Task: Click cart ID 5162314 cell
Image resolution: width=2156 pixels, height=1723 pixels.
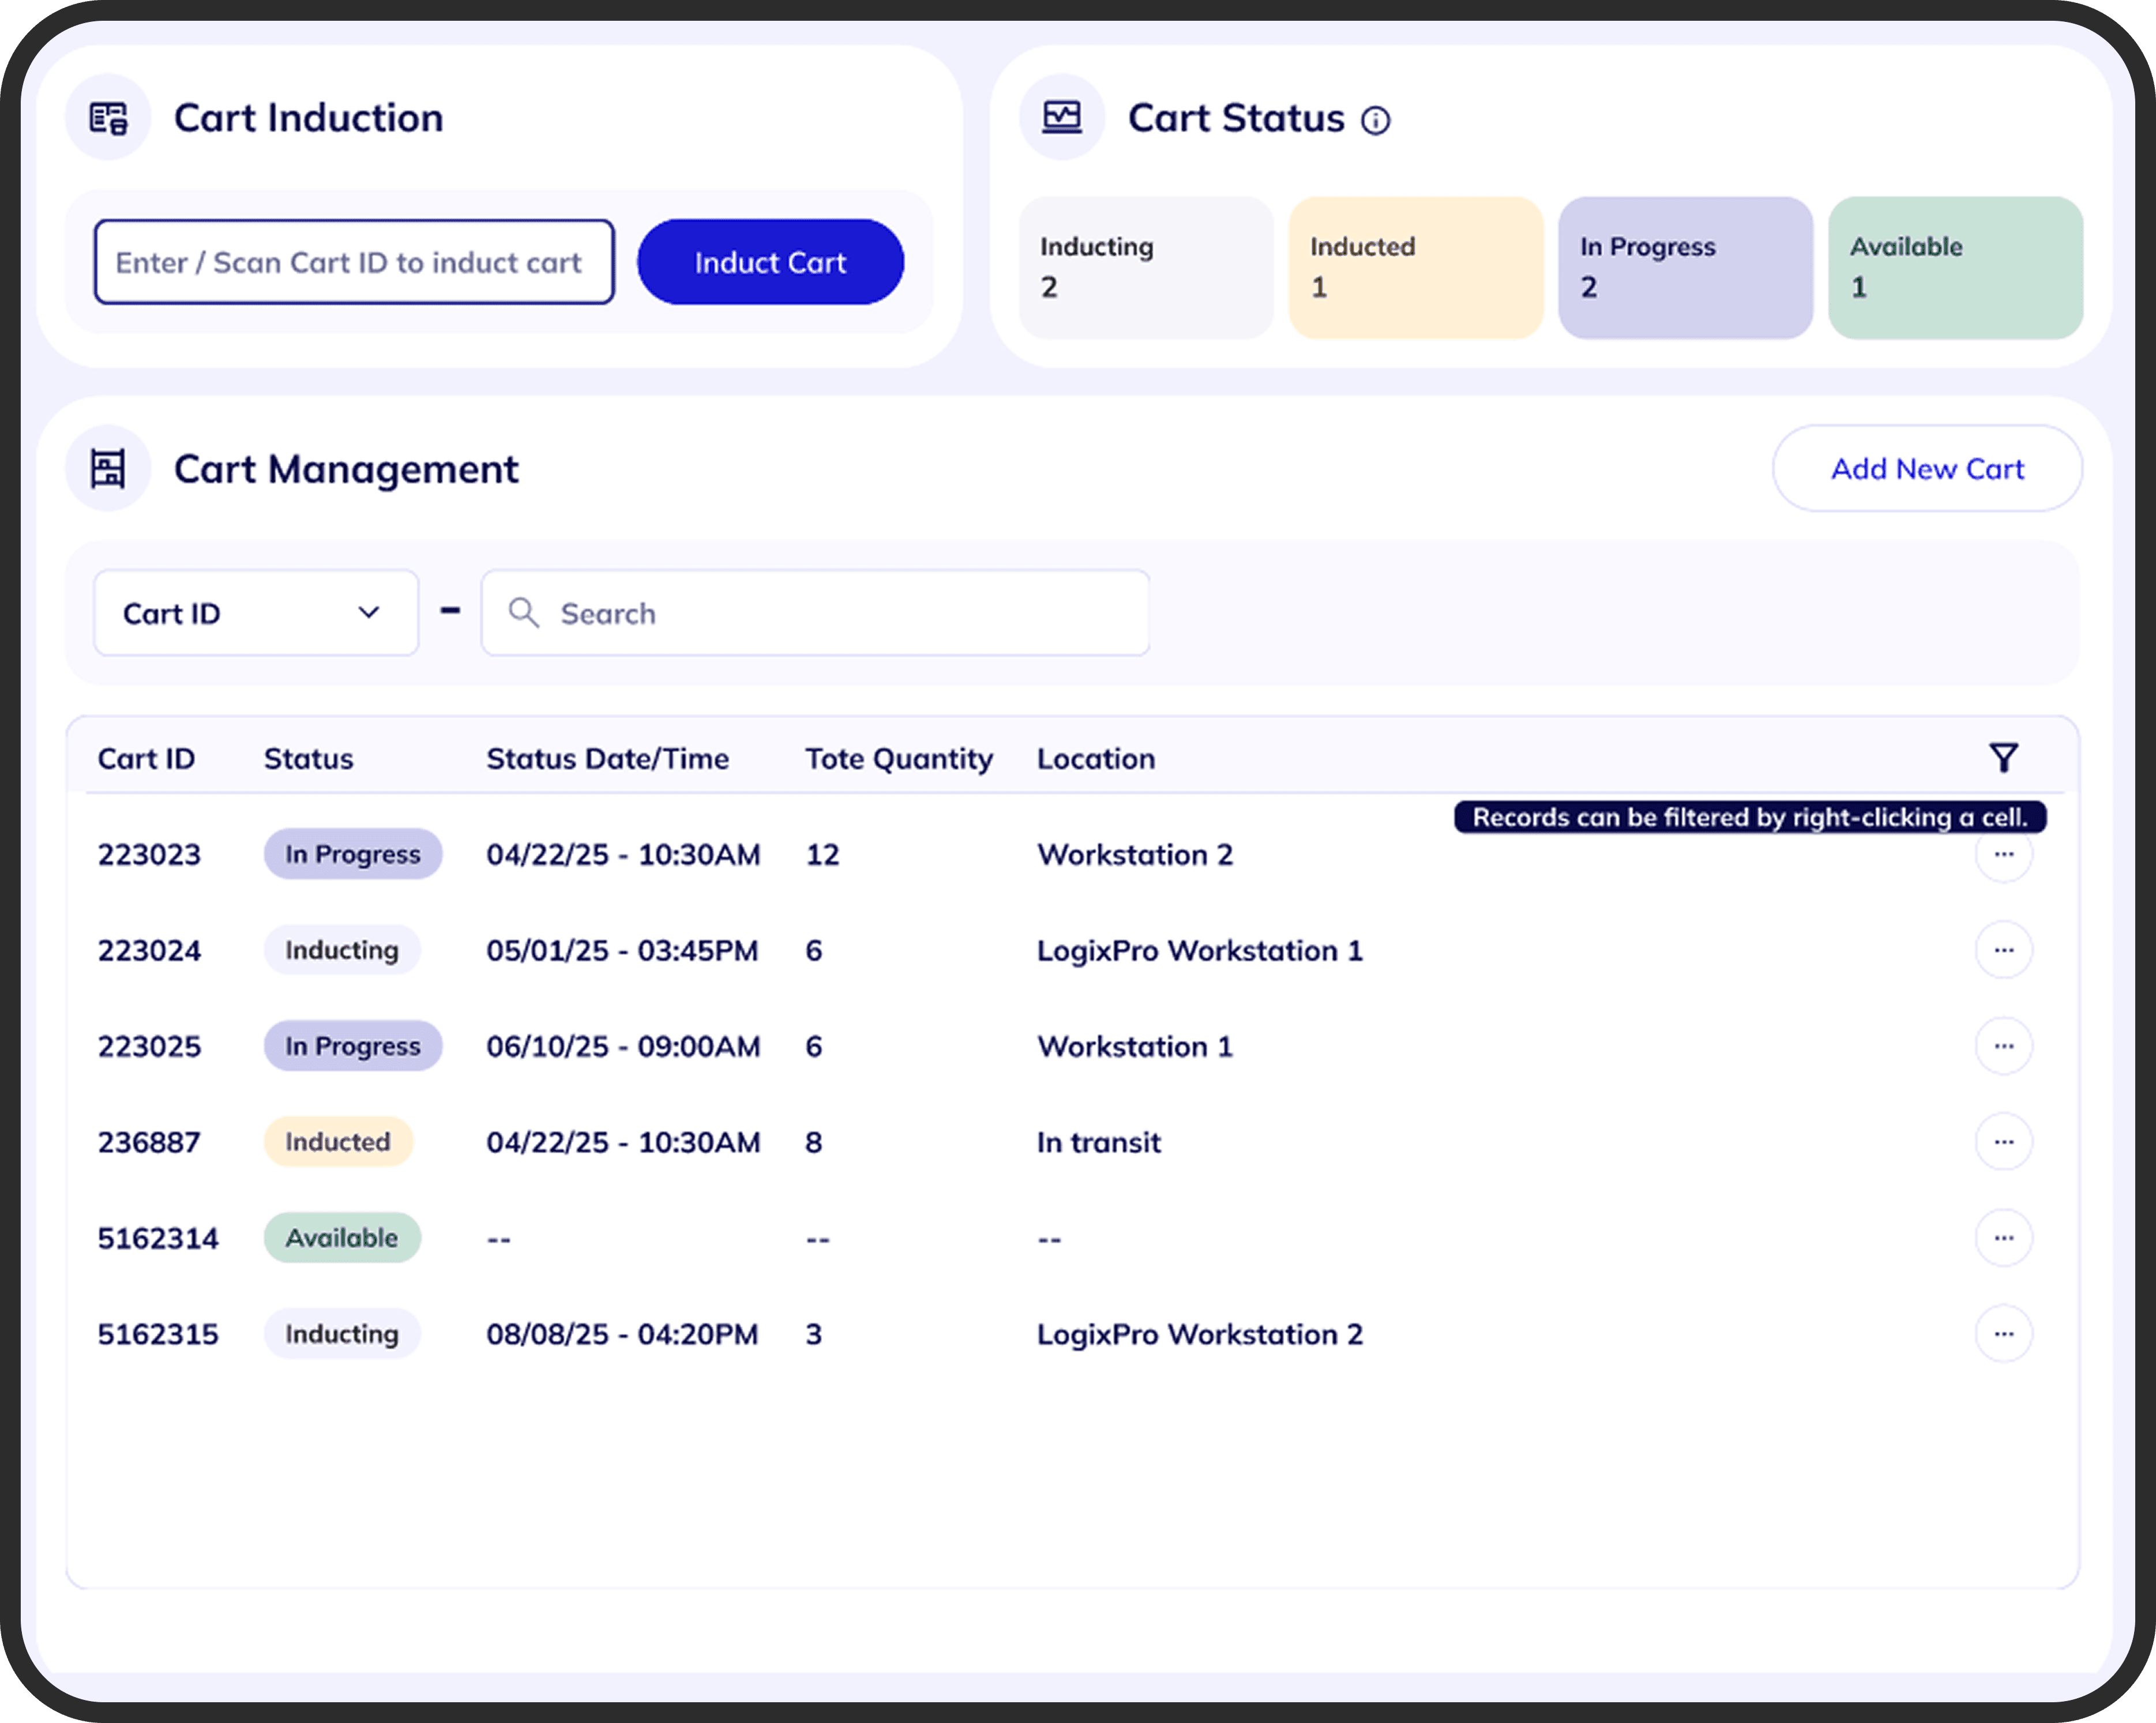Action: (158, 1239)
